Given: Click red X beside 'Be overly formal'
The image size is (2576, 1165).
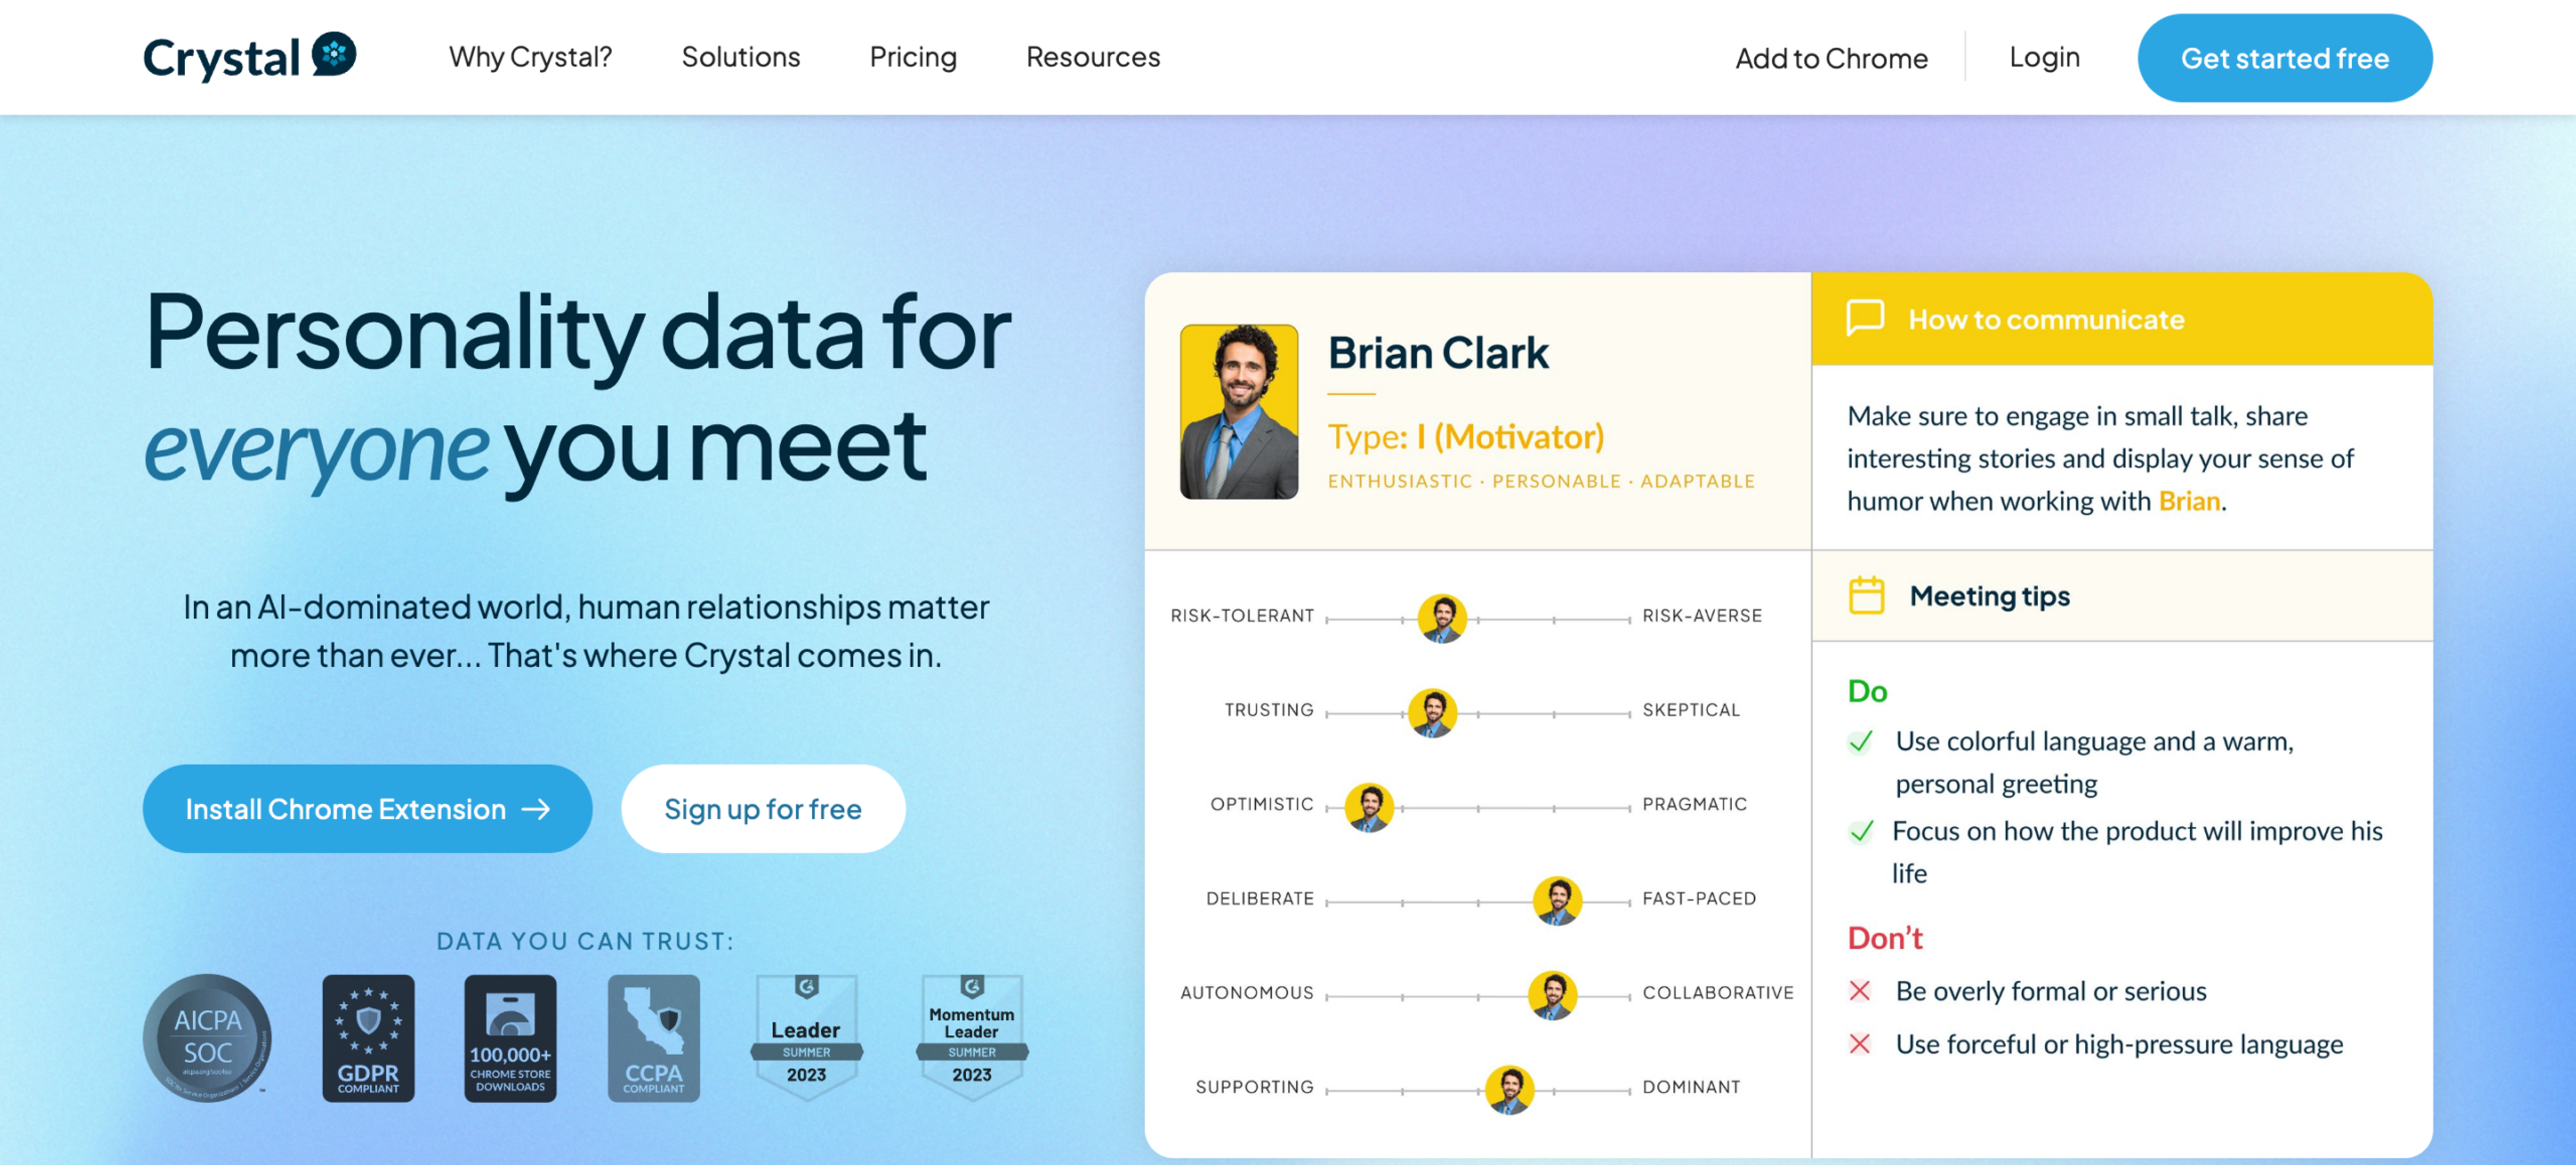Looking at the screenshot, I should coord(1860,990).
